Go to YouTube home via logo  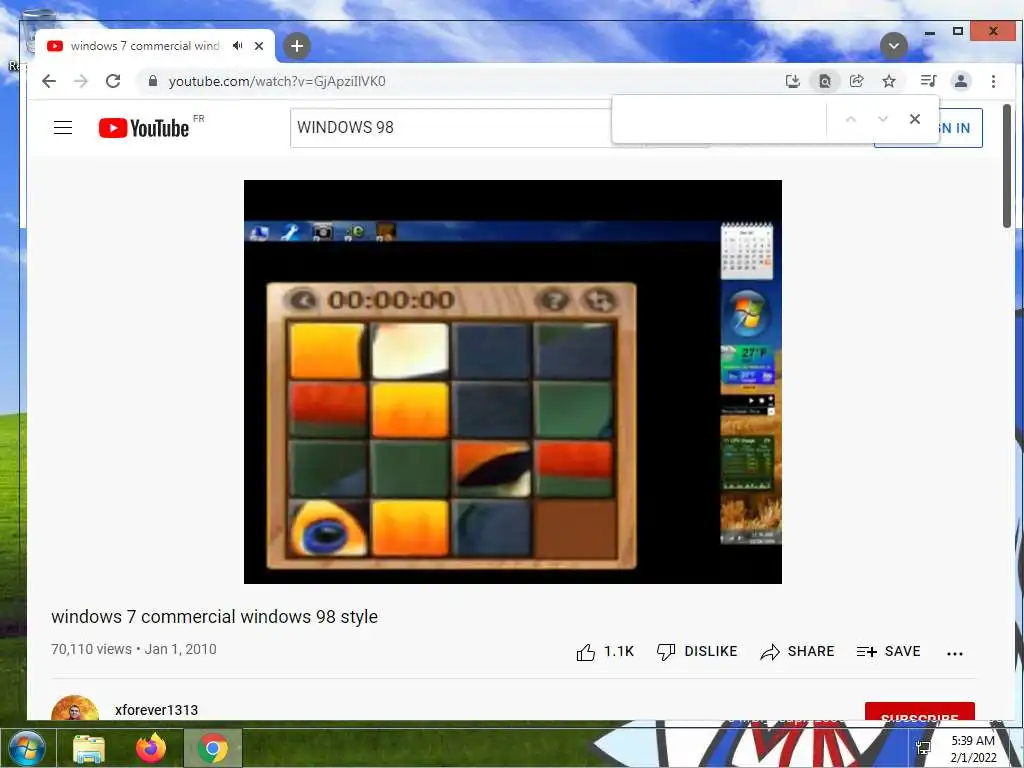(144, 127)
